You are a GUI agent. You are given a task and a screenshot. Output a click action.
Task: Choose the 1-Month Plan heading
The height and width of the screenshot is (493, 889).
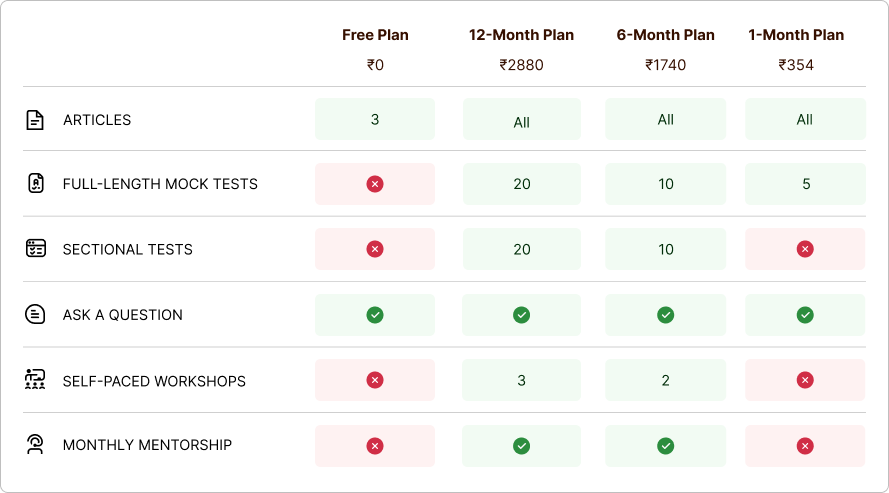click(x=796, y=35)
